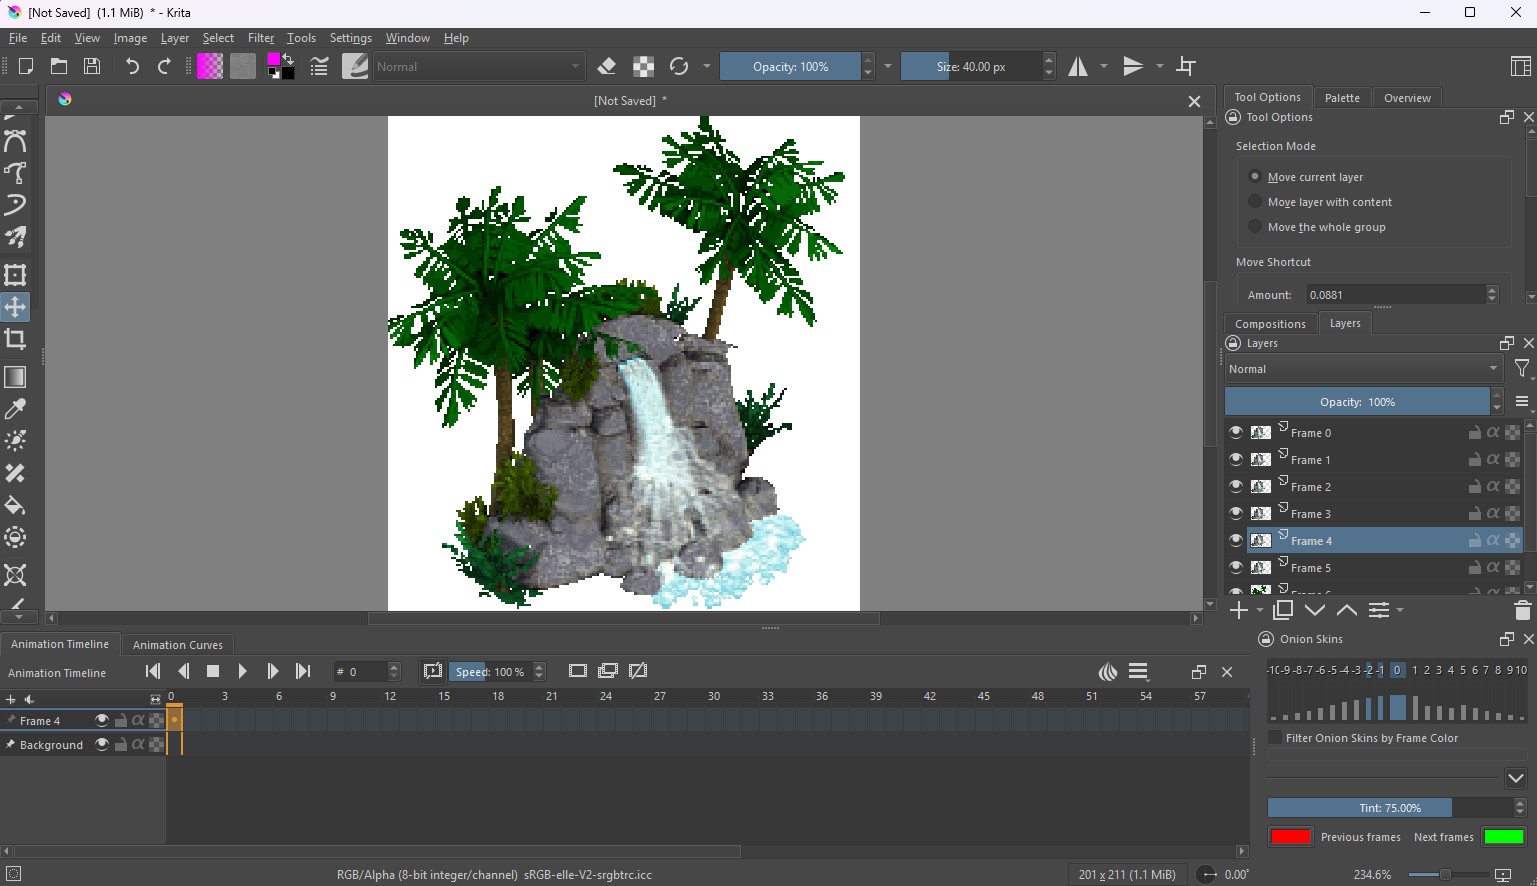Screen dimensions: 1537x886
Task: Select the Fill bucket tool
Action: 15,505
